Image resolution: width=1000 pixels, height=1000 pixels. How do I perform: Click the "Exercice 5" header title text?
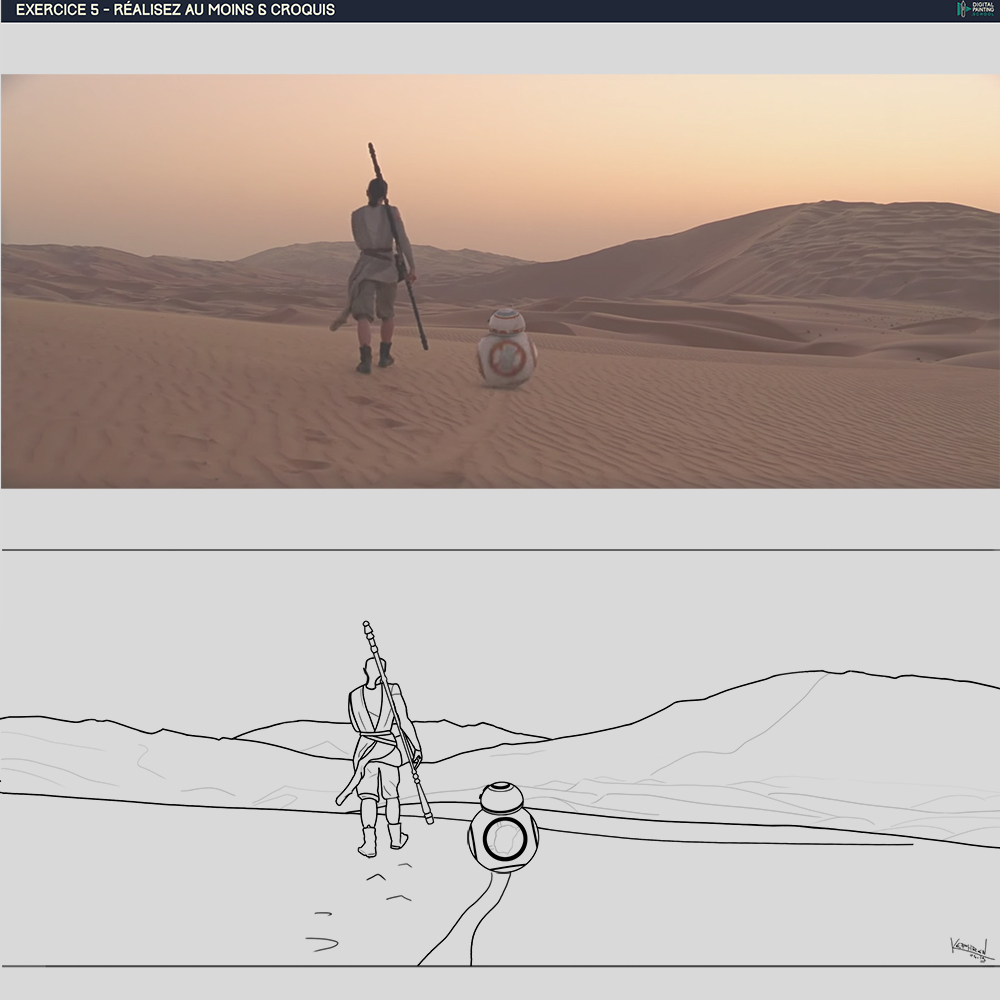point(176,10)
